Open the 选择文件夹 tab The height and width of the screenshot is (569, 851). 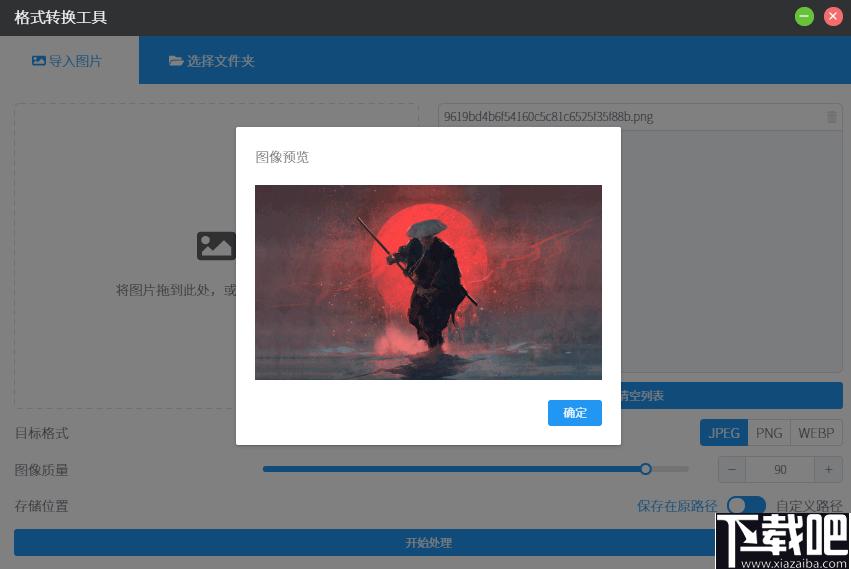point(211,60)
